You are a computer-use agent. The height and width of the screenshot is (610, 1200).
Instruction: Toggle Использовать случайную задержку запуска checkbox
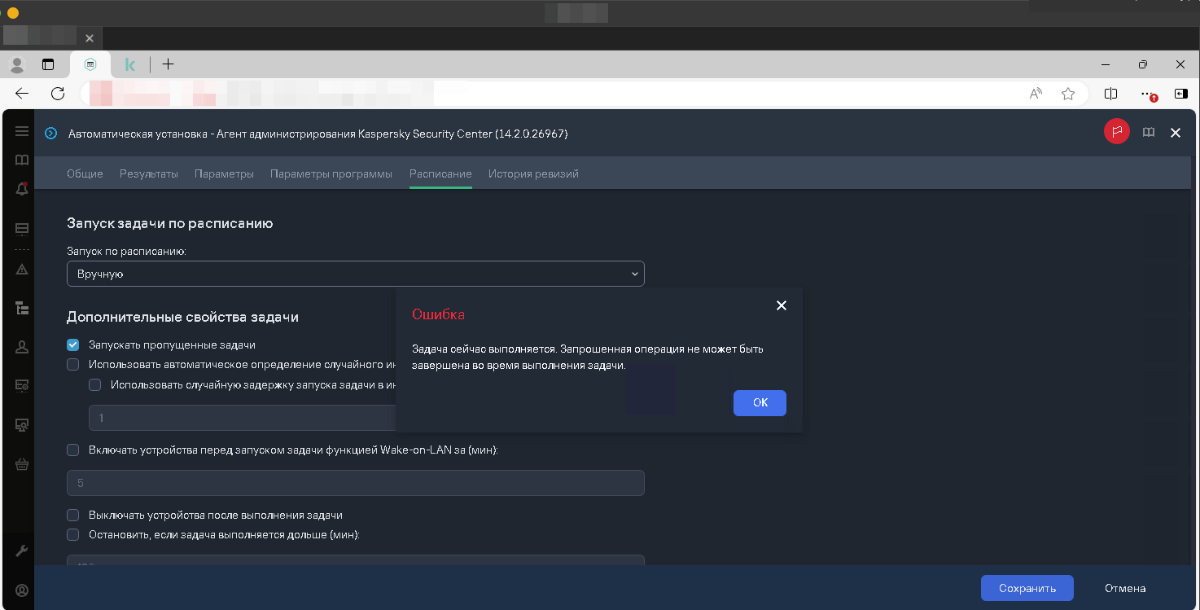coord(95,384)
